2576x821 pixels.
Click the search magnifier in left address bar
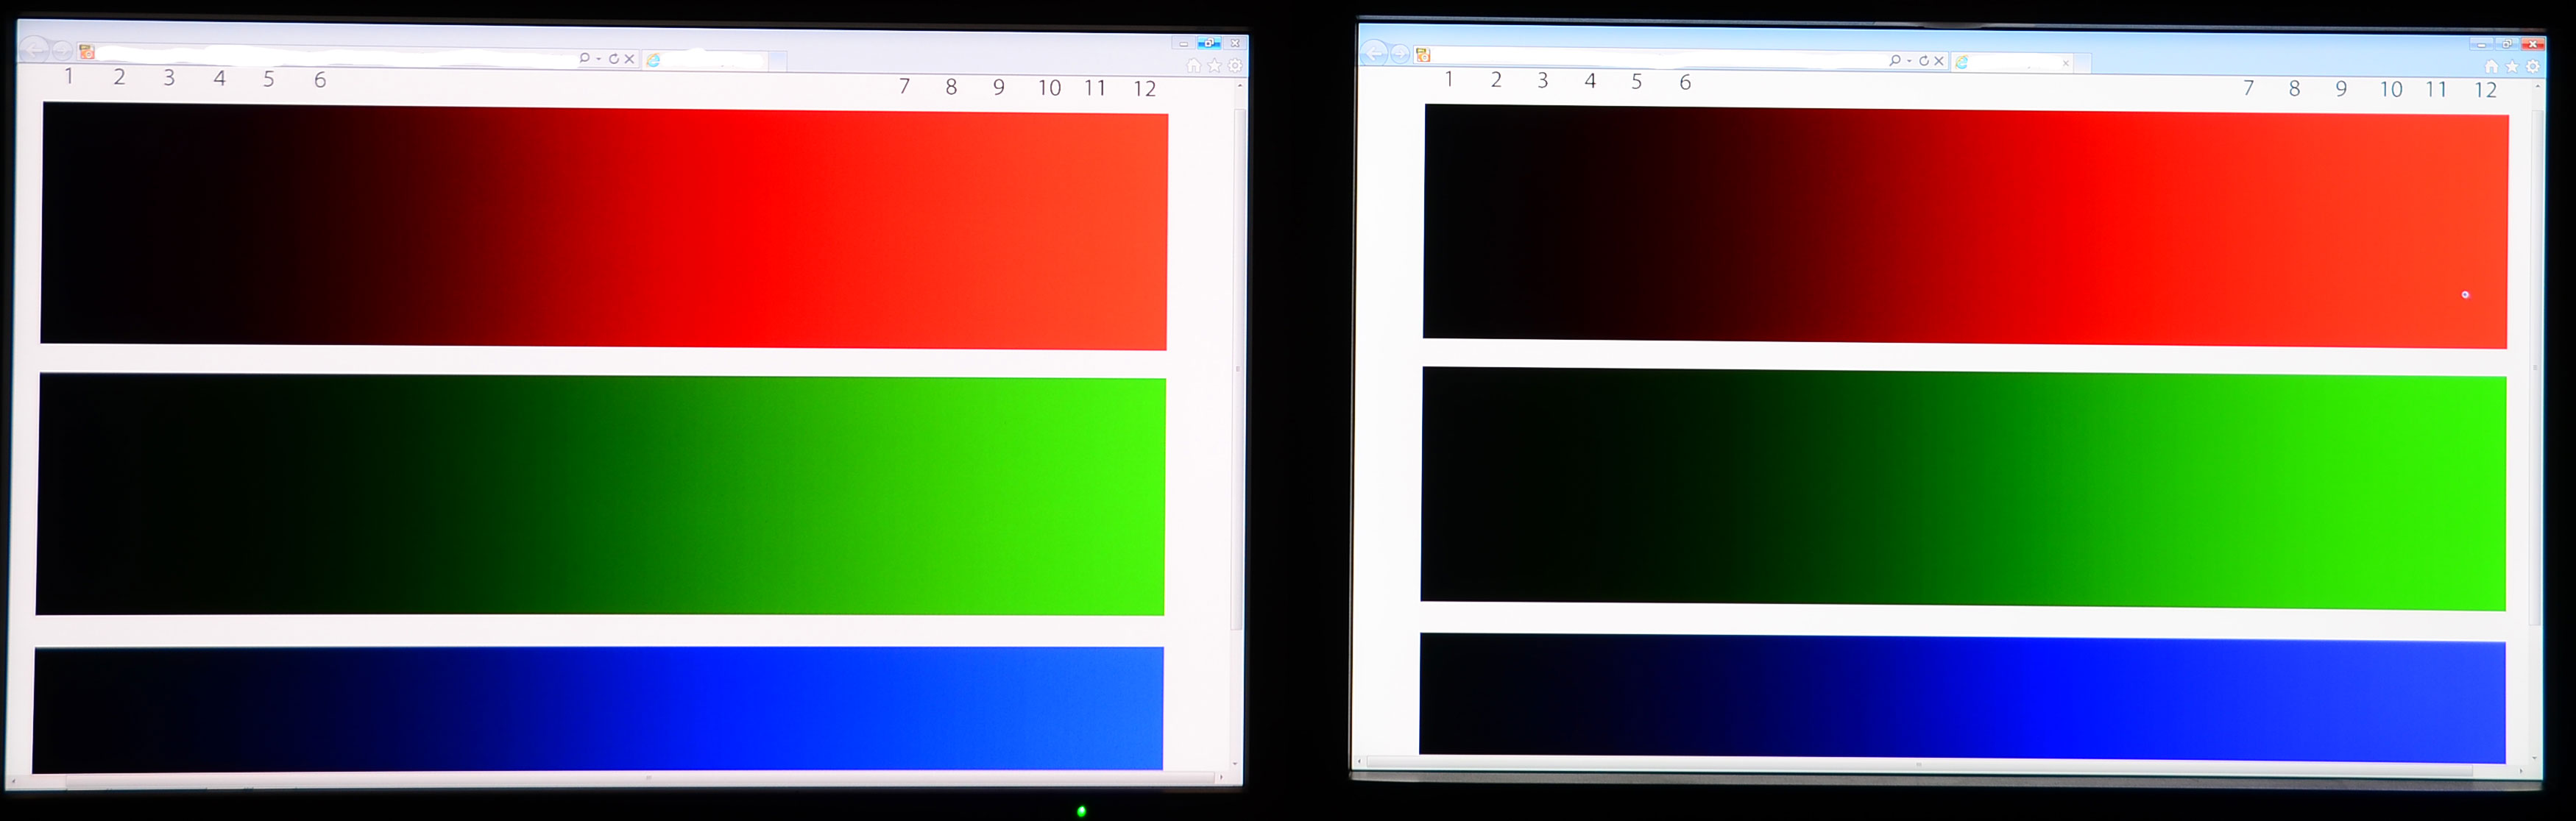(584, 59)
